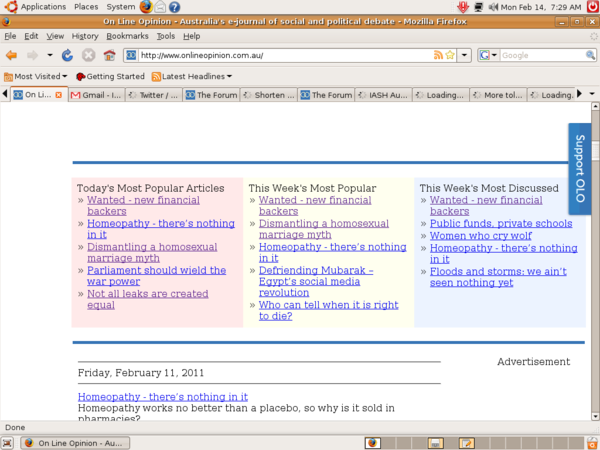
Task: Click the search magnifier icon
Action: click(590, 55)
